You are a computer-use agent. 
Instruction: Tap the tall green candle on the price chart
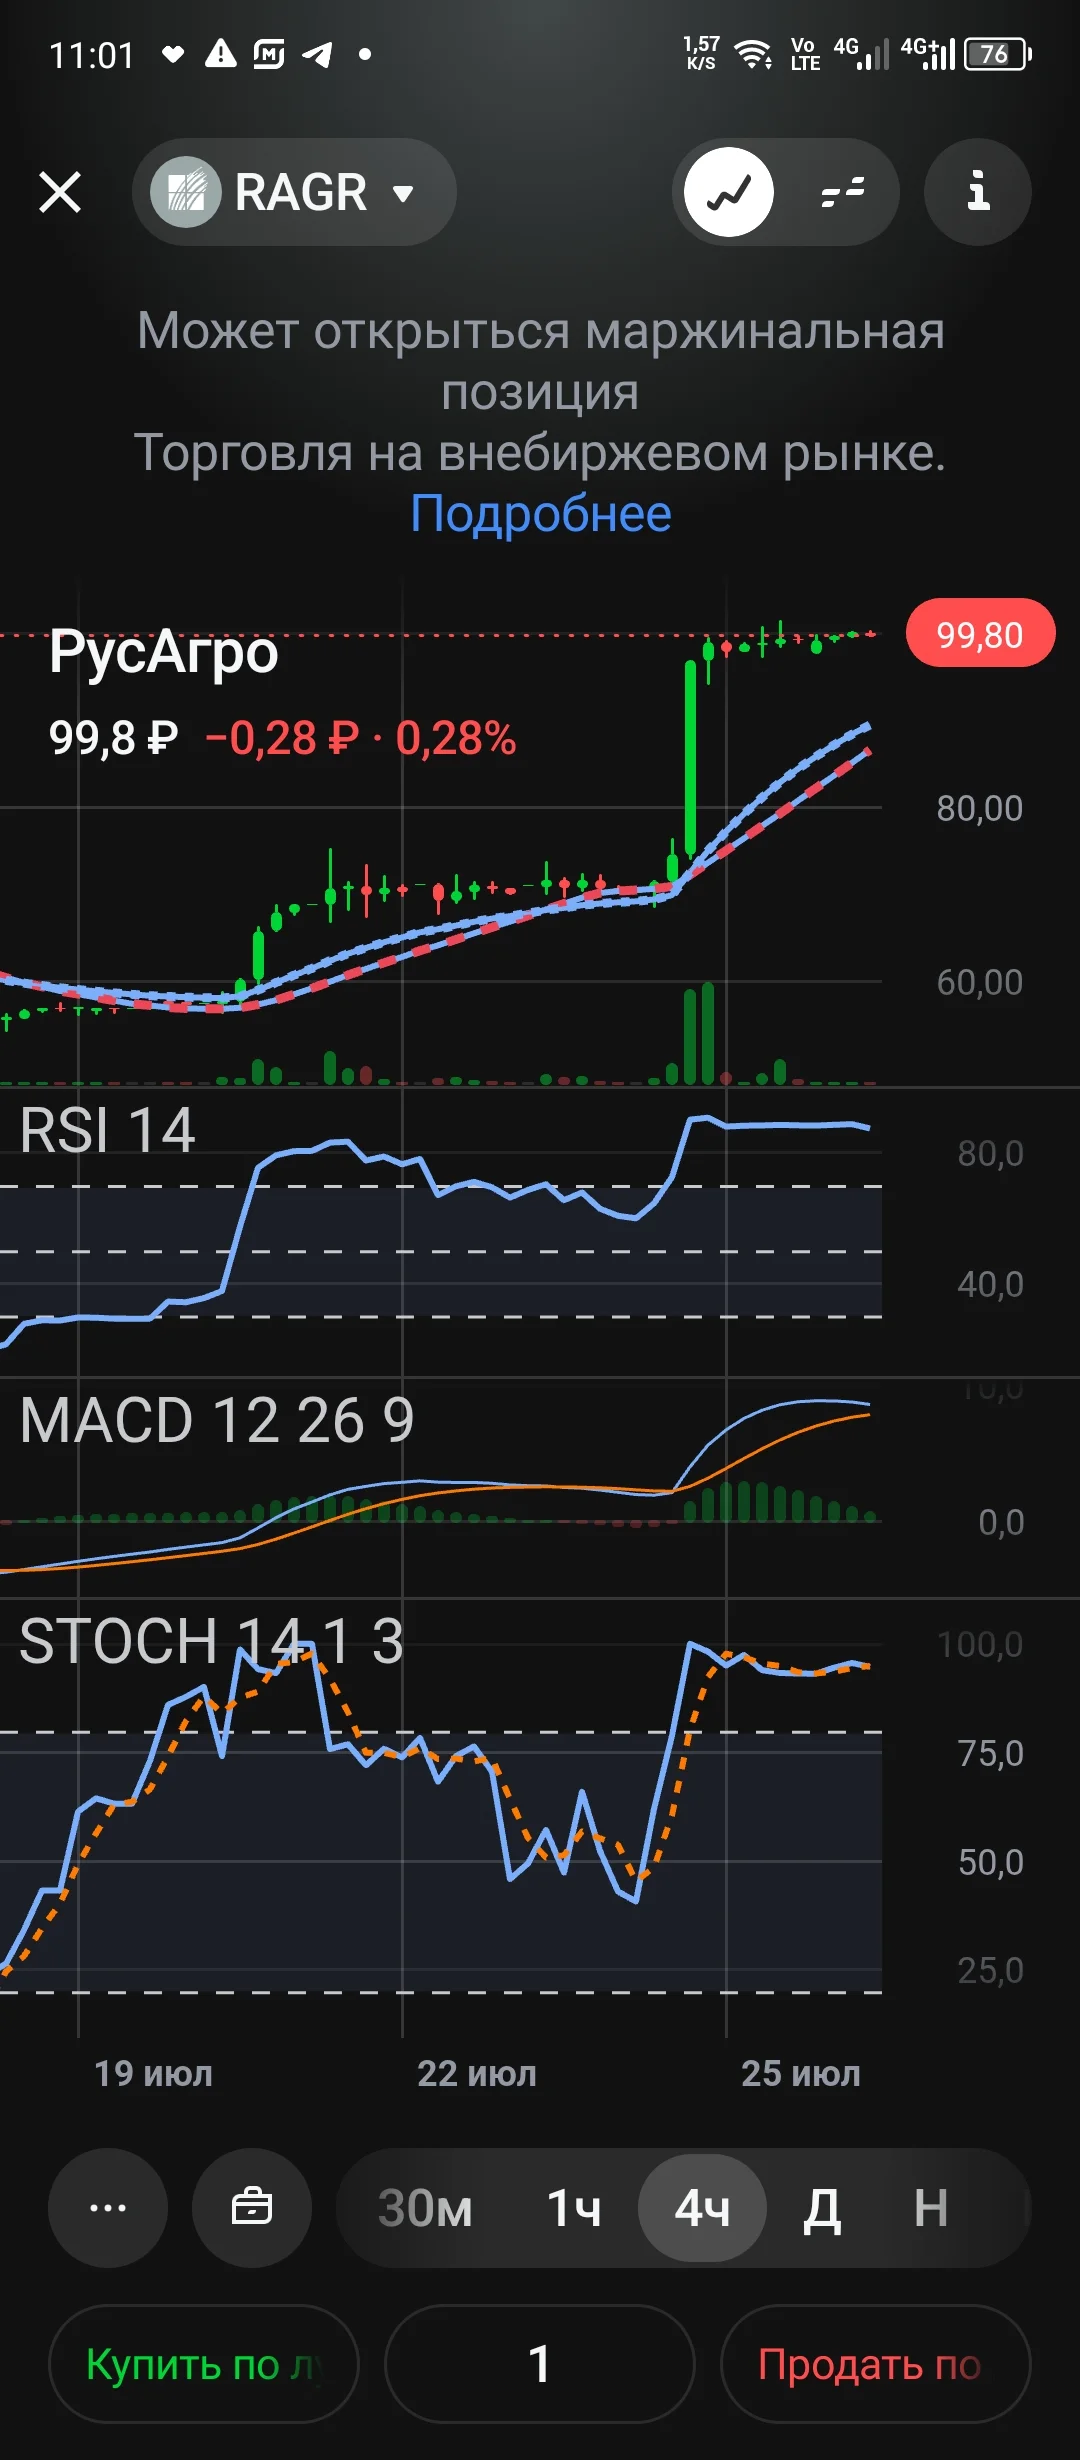(690, 758)
